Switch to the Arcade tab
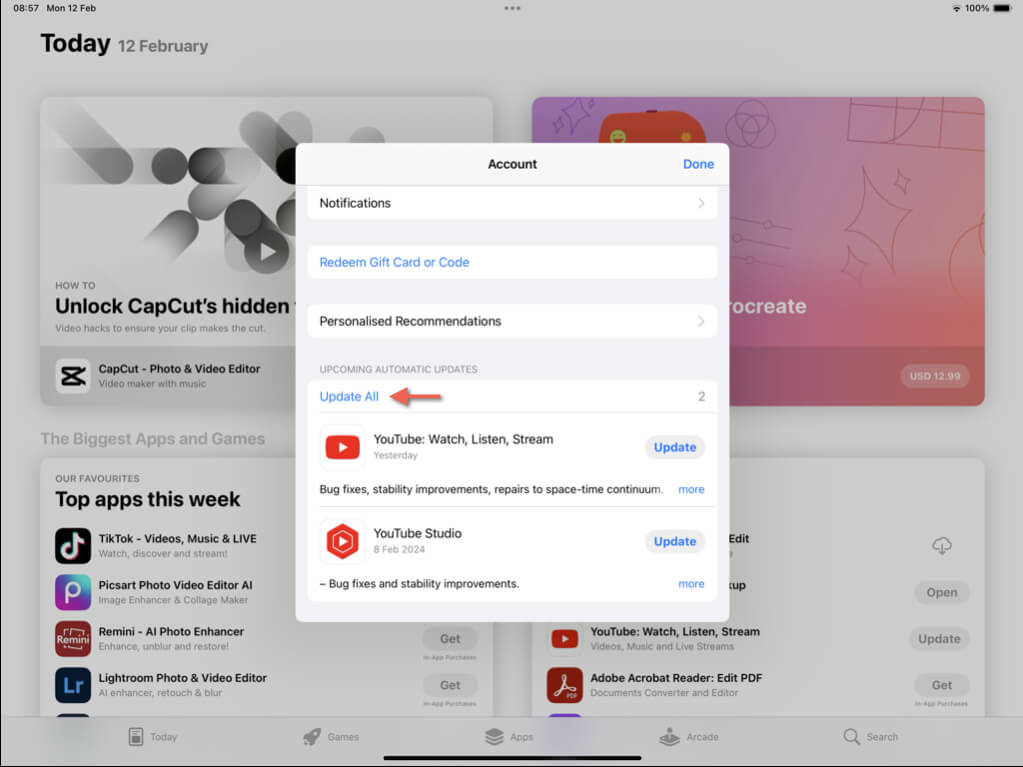Screen dimensions: 1023x767 point(689,737)
